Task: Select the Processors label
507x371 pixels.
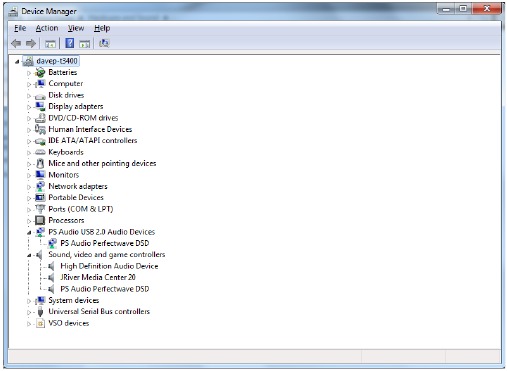Action: tap(66, 220)
